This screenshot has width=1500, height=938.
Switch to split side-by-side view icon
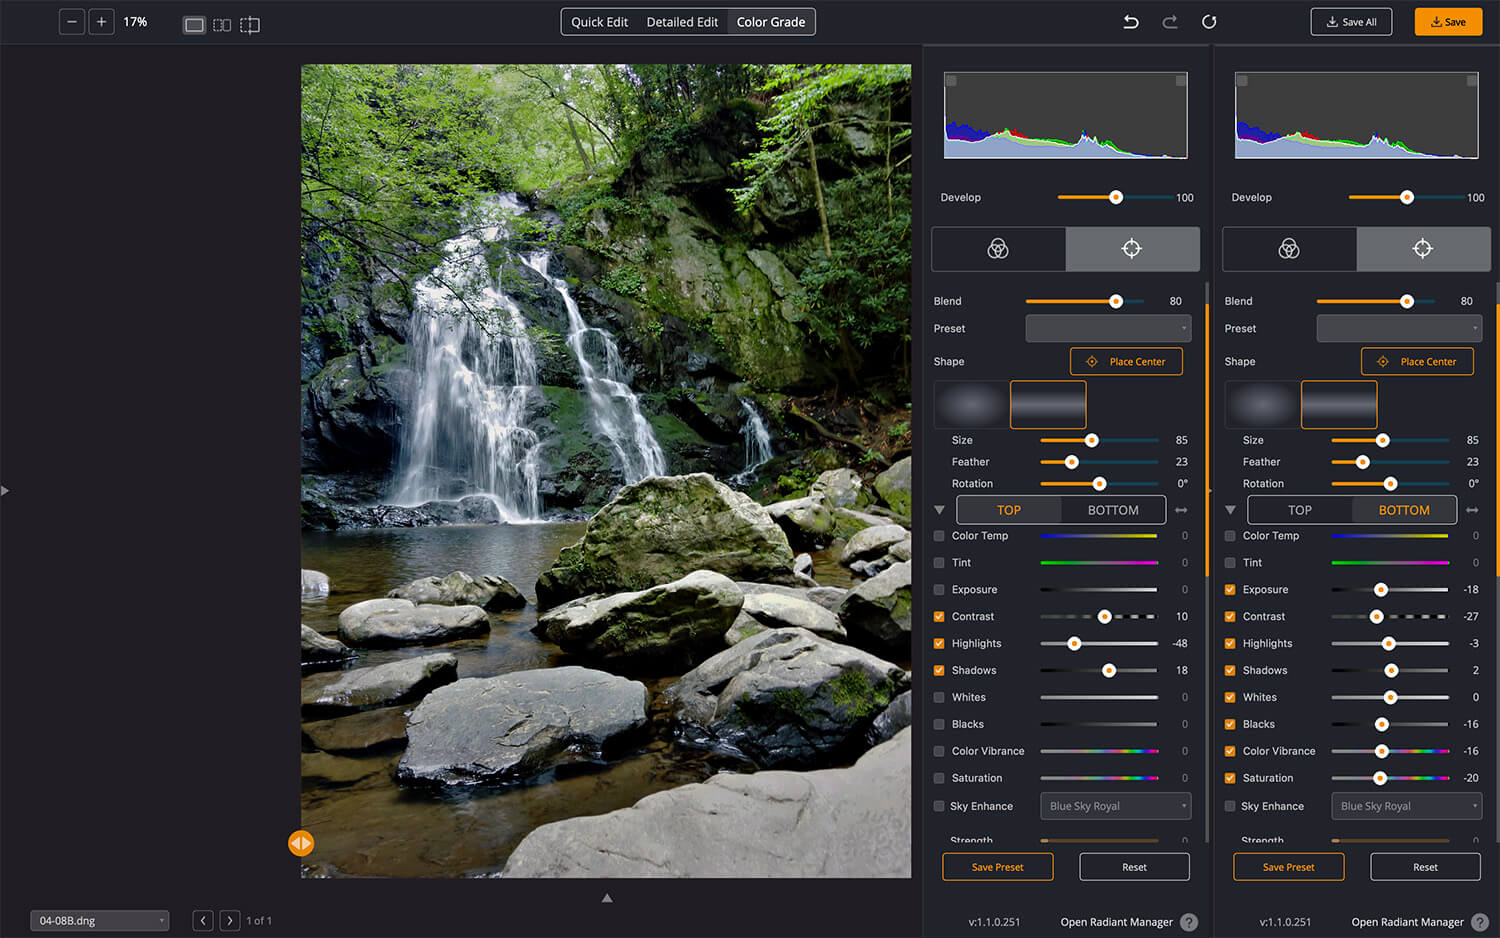click(222, 25)
